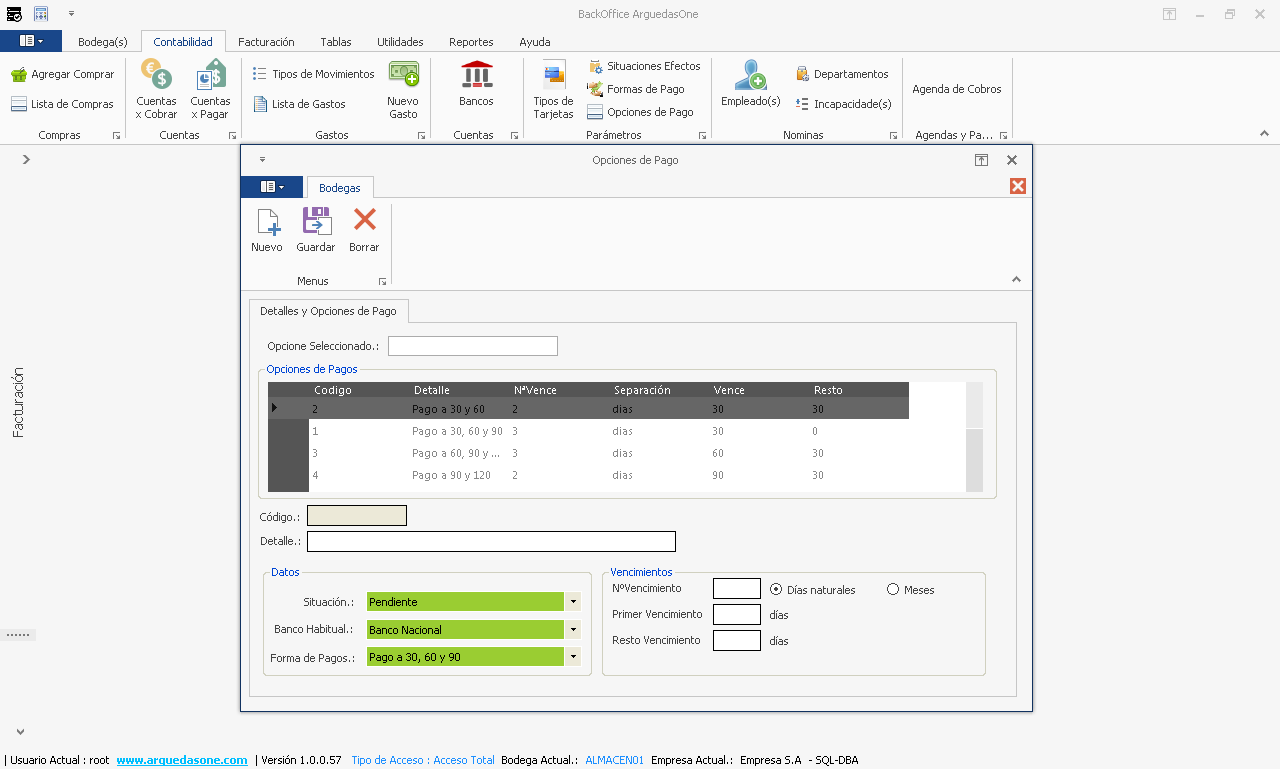The height and width of the screenshot is (769, 1280).
Task: Switch to the Utilidades tab
Action: pyautogui.click(x=400, y=42)
